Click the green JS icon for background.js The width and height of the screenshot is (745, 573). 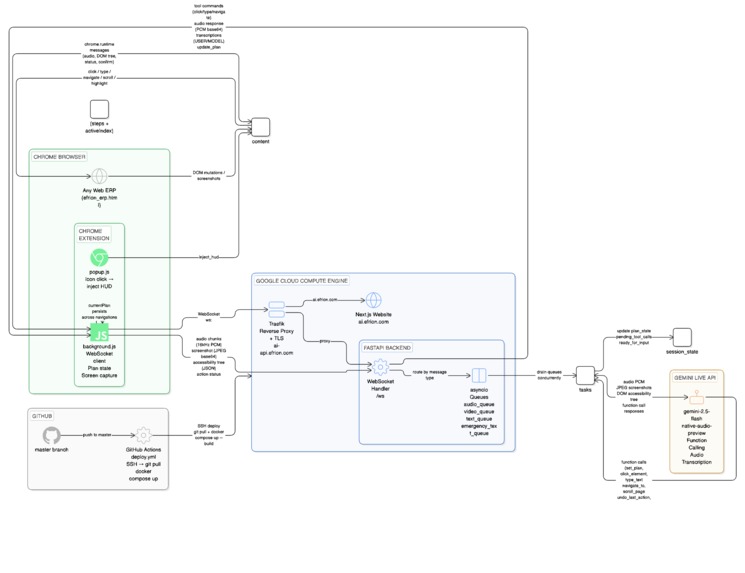[x=100, y=333]
